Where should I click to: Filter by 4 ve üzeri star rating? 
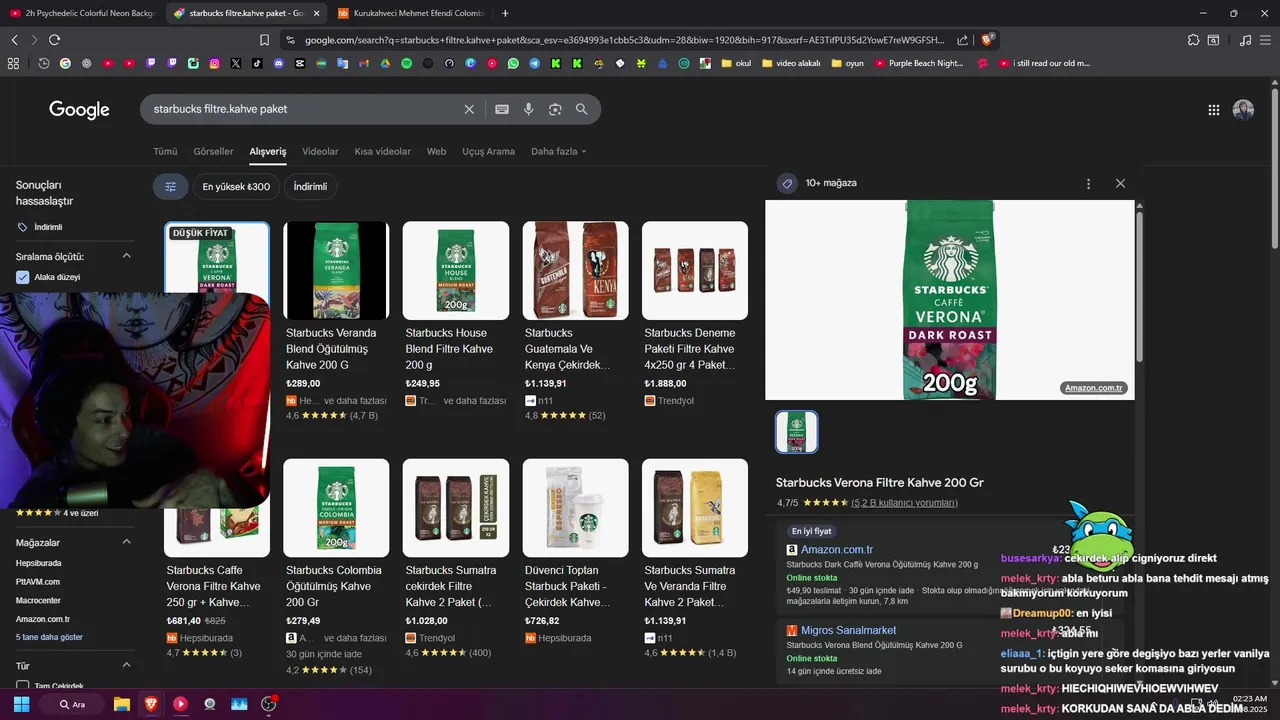[x=57, y=513]
